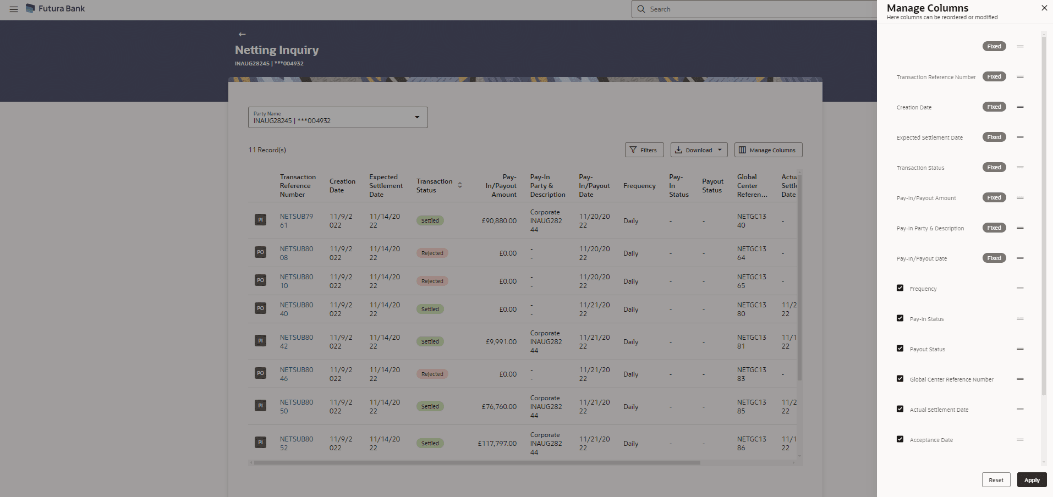Click the PO icon for NETSUB8008

[x=261, y=253]
